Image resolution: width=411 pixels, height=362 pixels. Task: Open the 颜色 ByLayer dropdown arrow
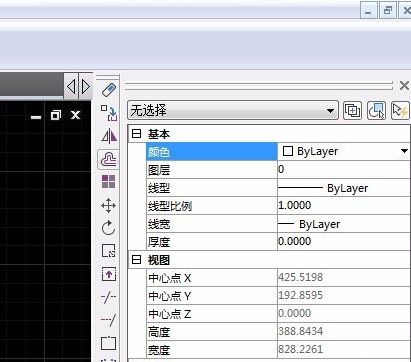pos(404,151)
